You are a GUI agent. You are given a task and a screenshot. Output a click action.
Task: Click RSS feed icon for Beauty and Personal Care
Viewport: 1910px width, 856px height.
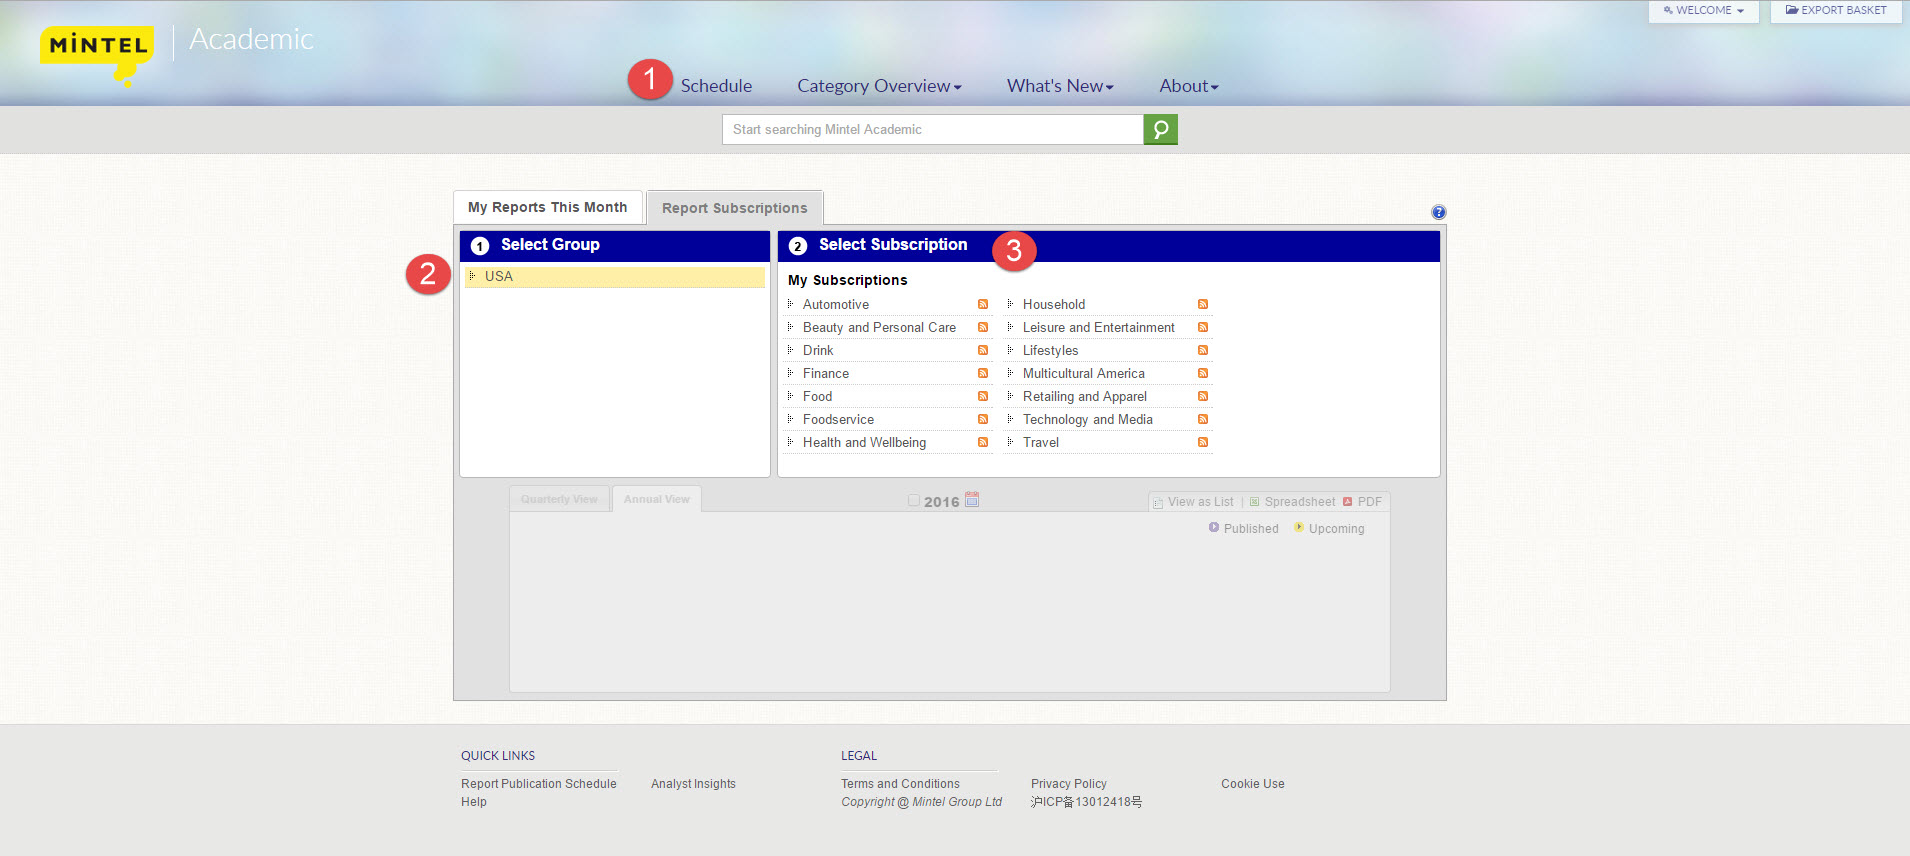983,327
